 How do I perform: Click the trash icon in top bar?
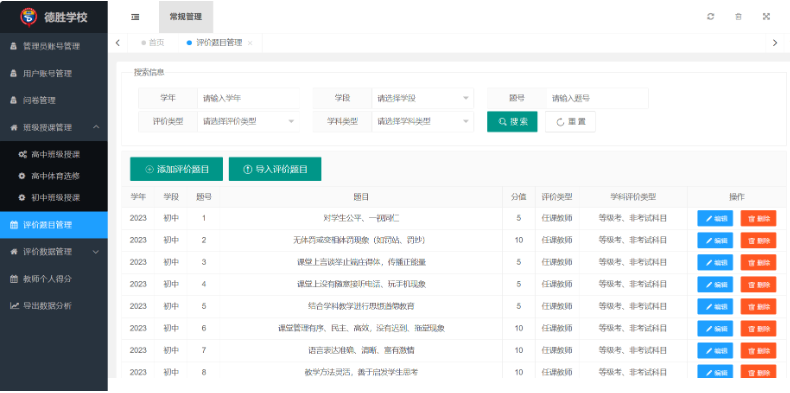tap(738, 17)
